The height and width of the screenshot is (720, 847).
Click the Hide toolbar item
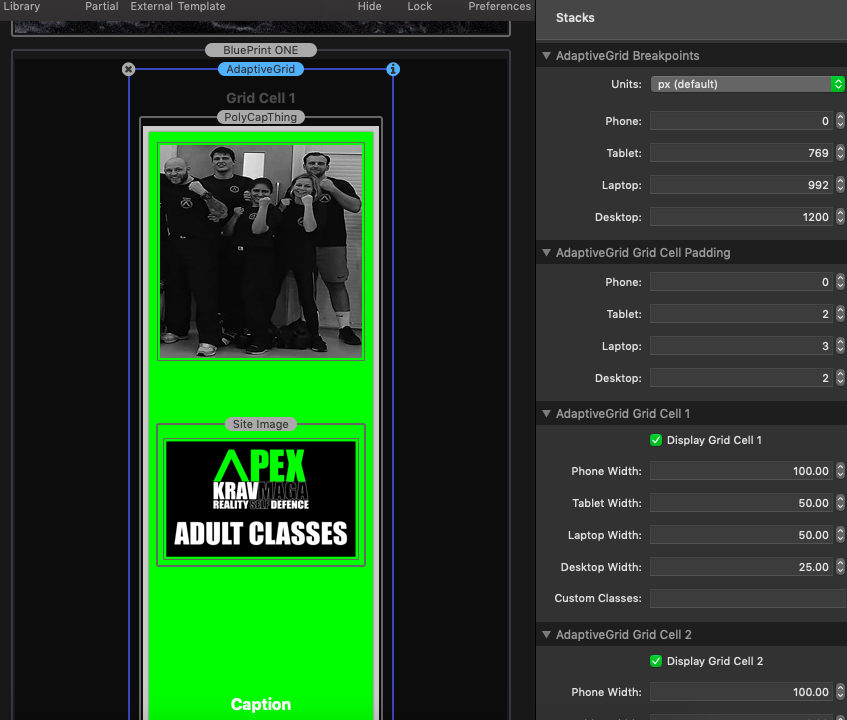[x=369, y=6]
